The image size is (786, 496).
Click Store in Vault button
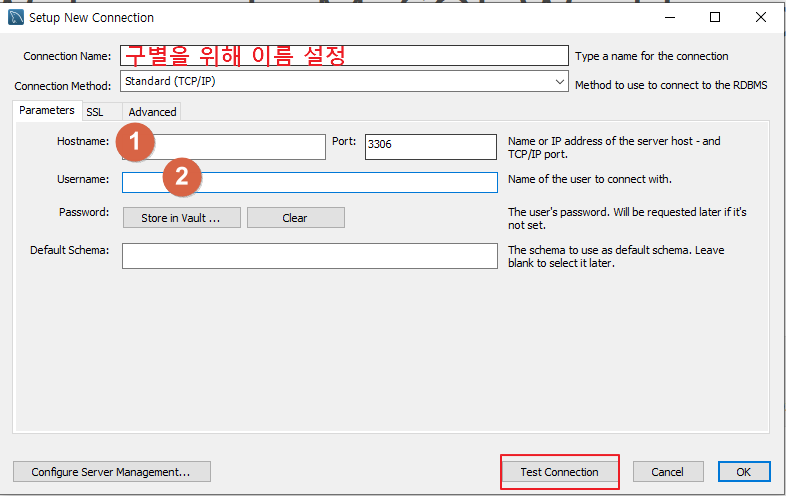coord(181,218)
